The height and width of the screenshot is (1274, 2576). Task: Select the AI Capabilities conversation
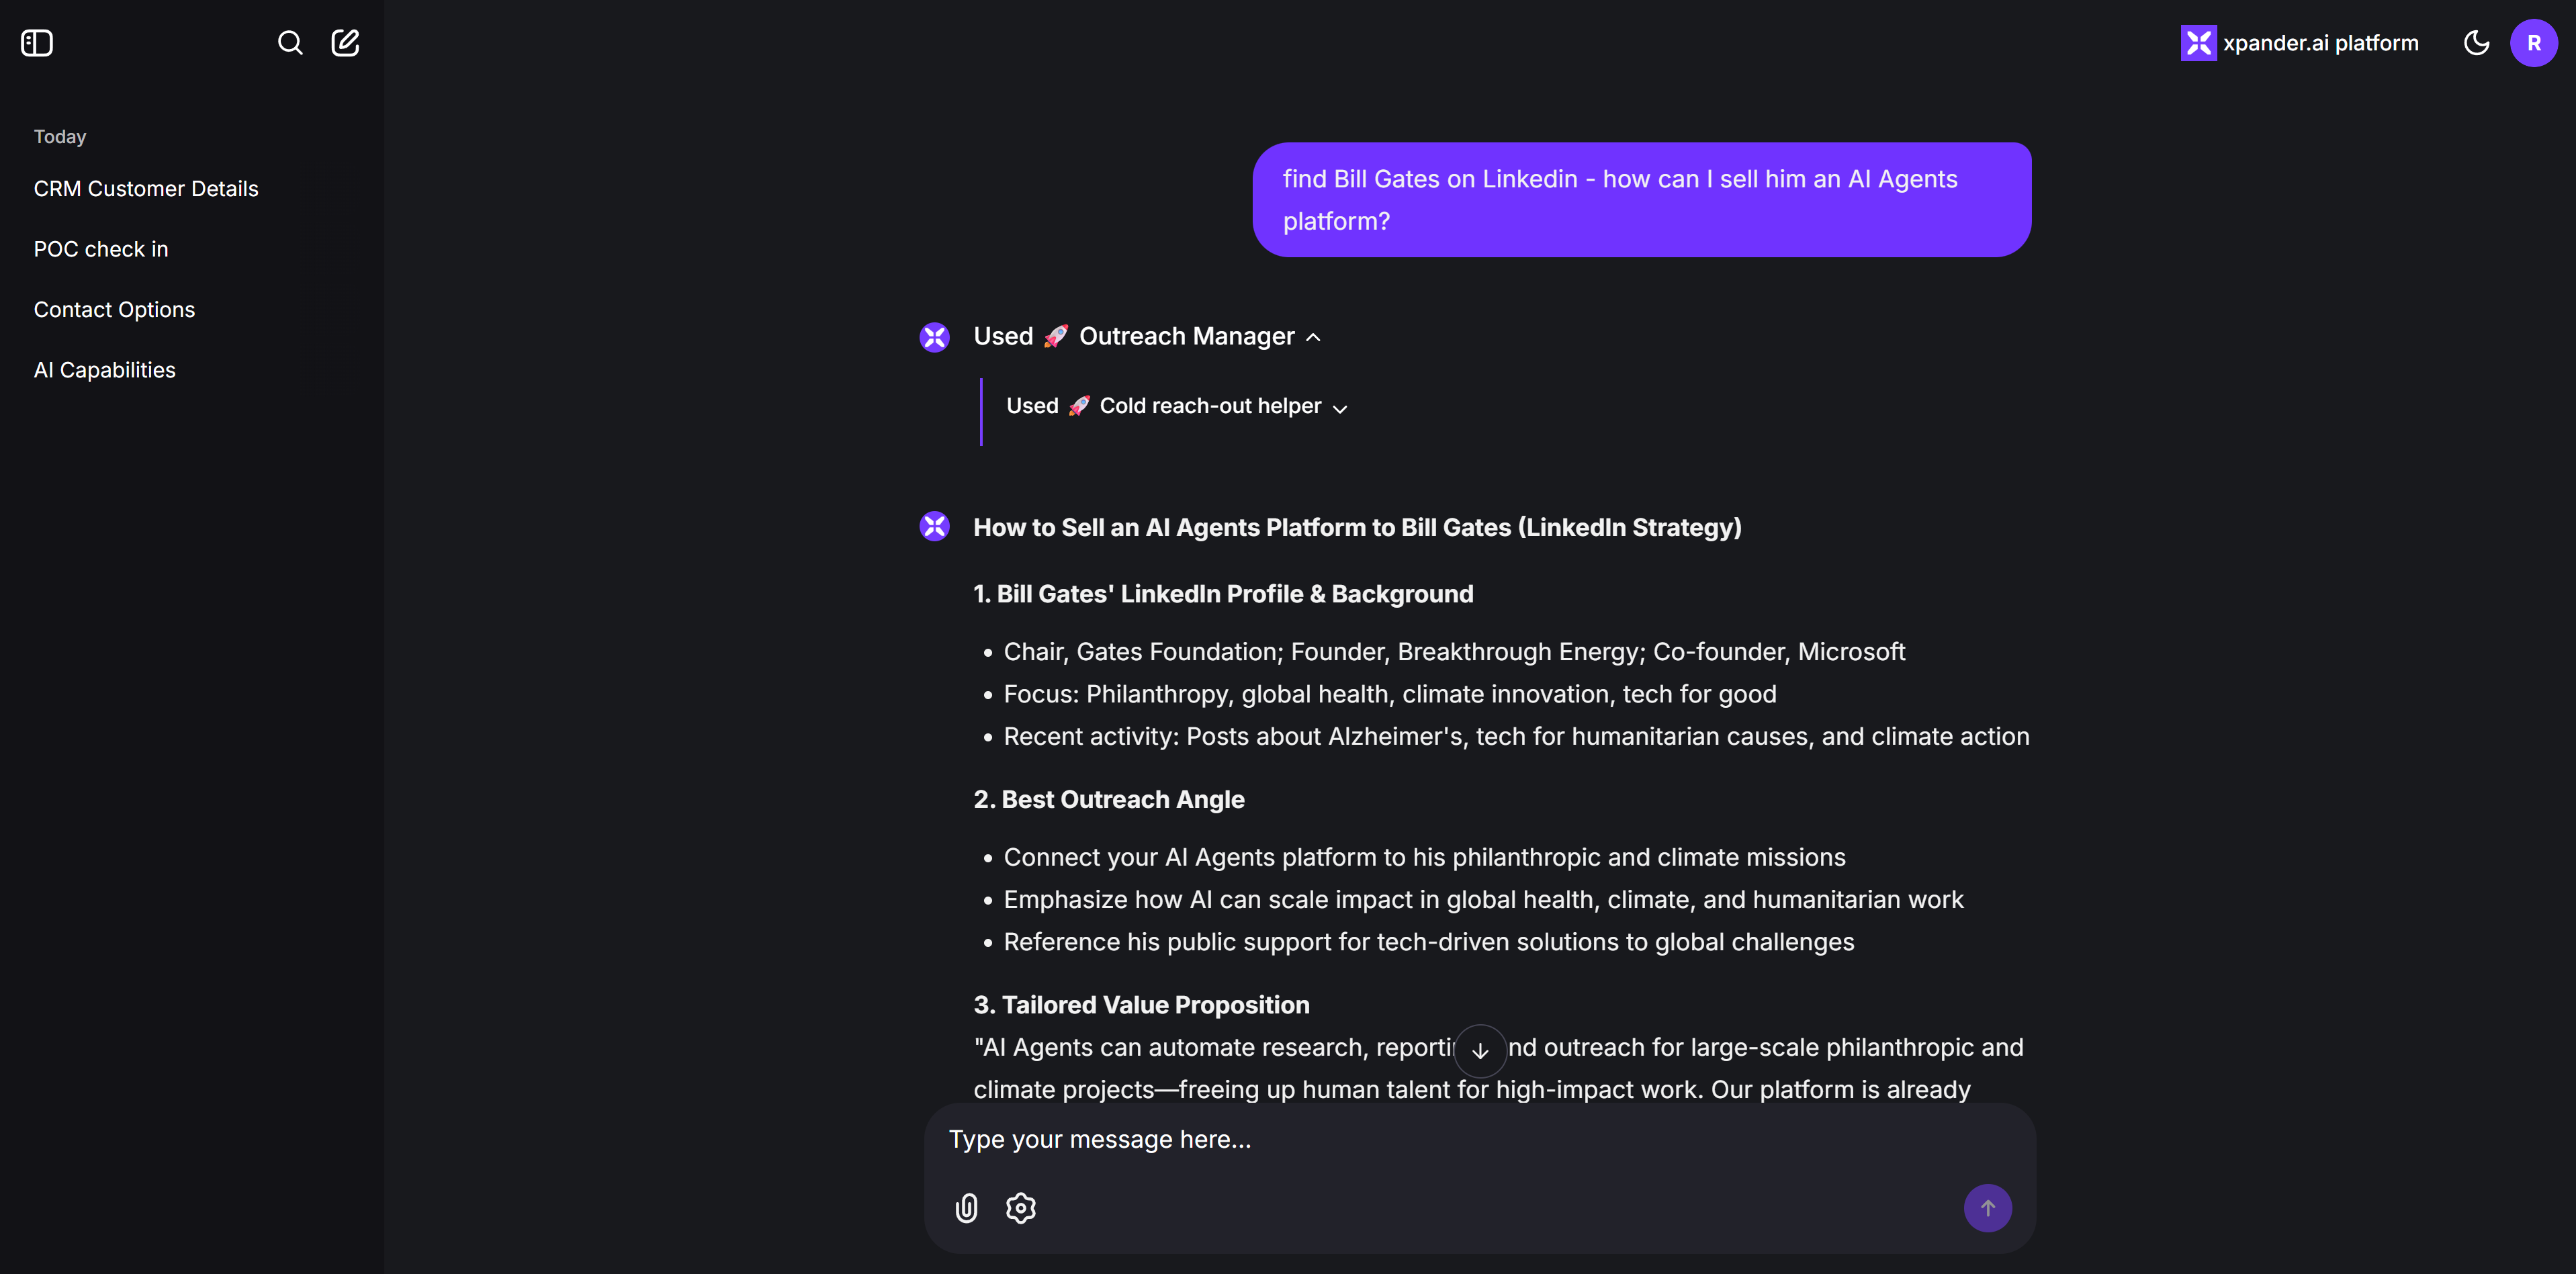coord(104,370)
